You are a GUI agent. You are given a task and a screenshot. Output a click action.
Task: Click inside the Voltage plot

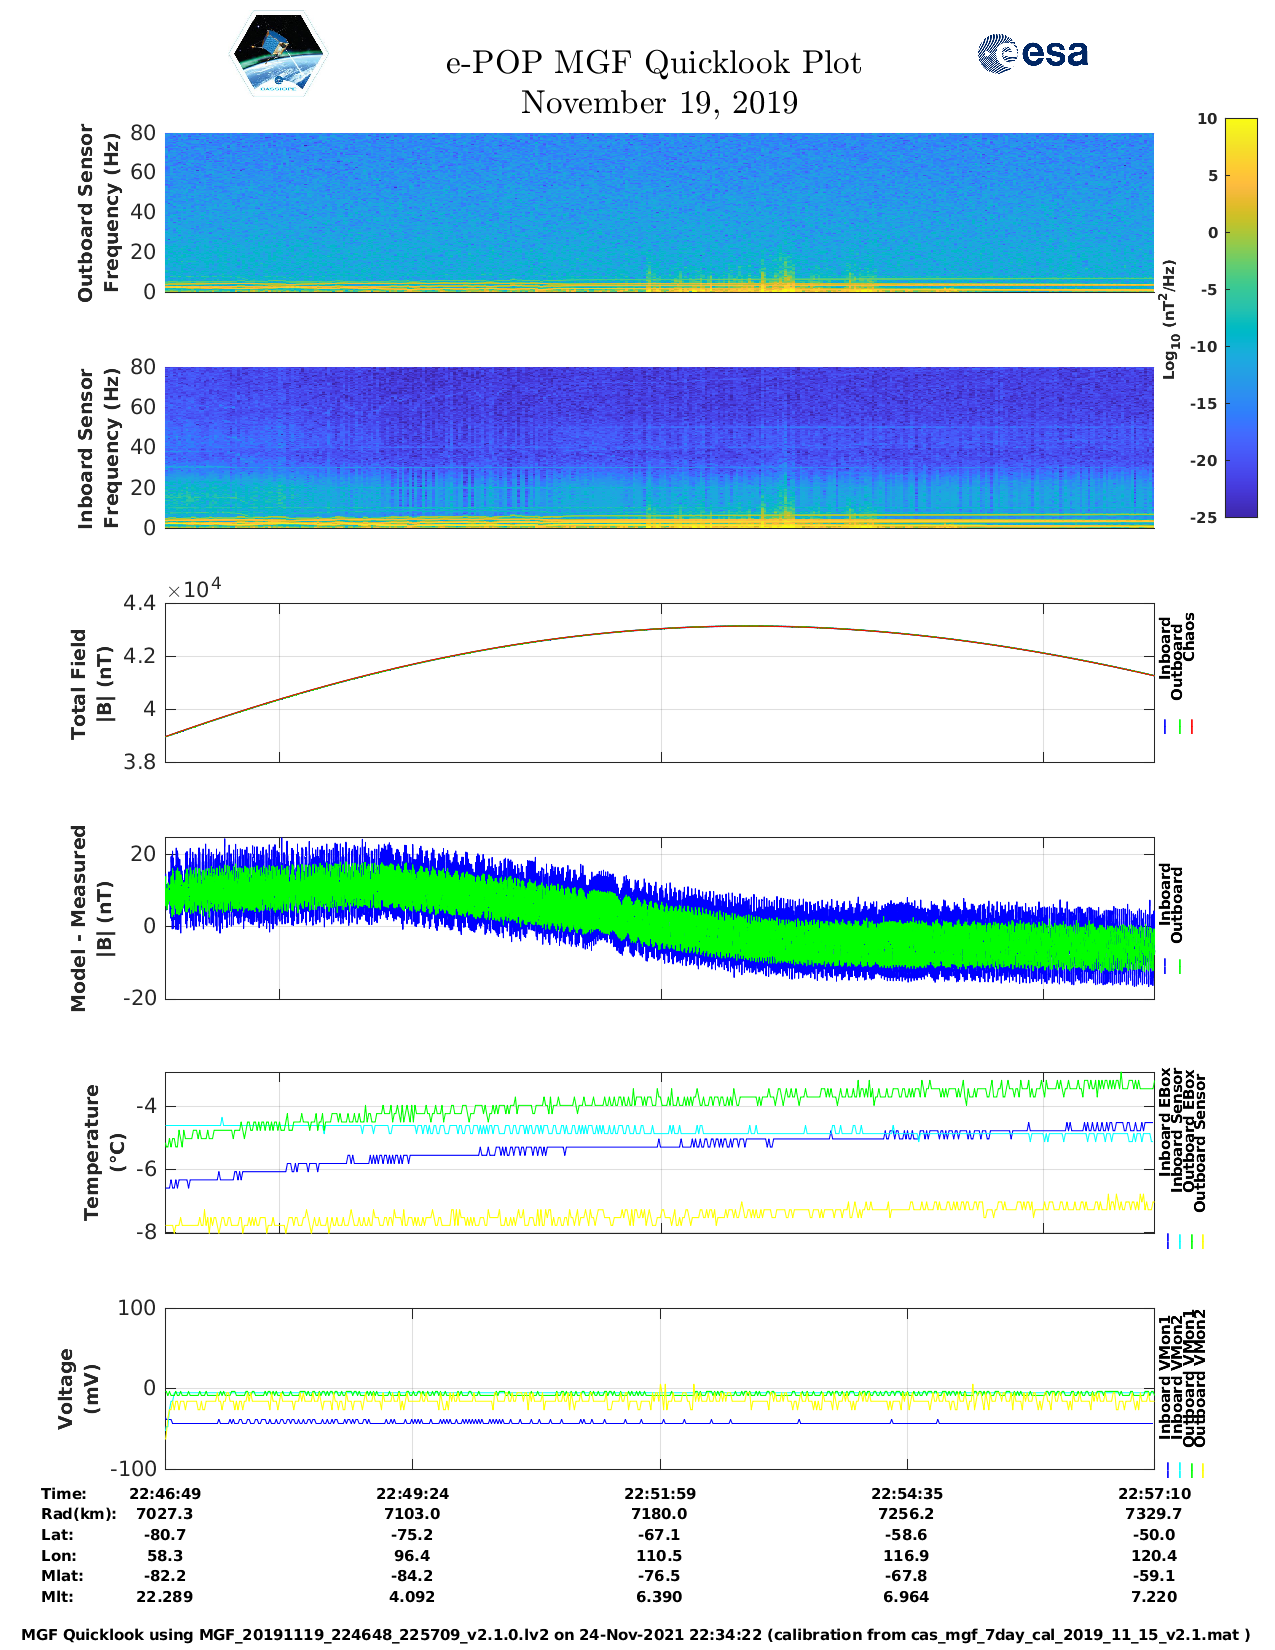[659, 1388]
